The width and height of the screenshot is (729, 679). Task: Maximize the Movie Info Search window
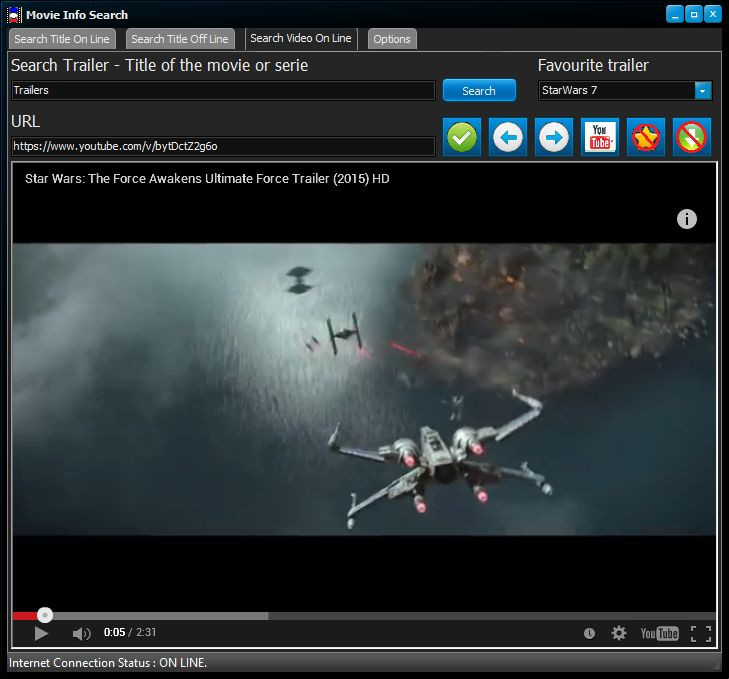pyautogui.click(x=694, y=14)
